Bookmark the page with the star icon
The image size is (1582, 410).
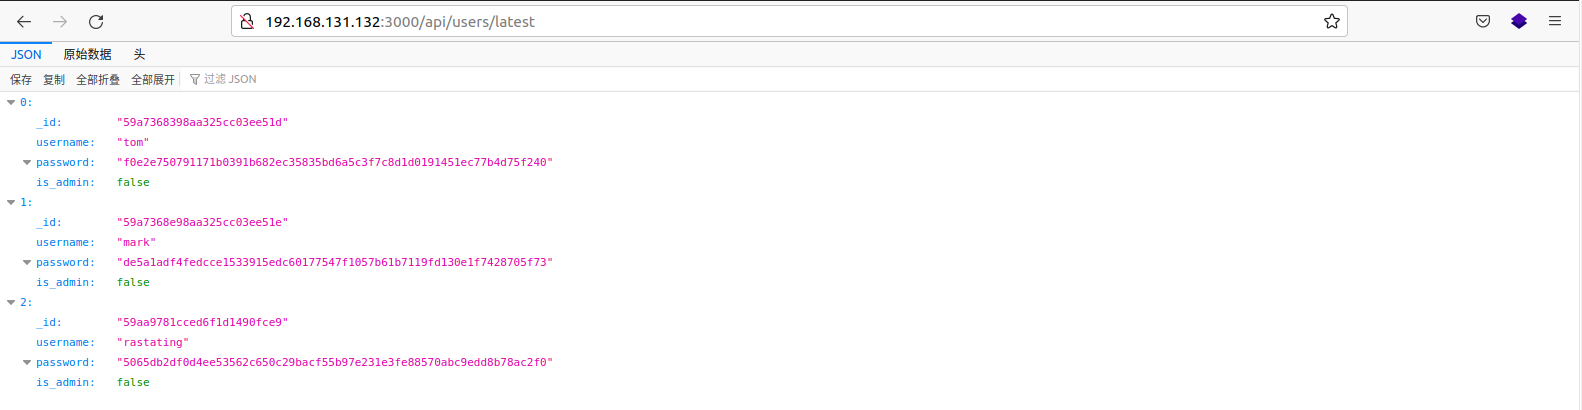pyautogui.click(x=1331, y=21)
